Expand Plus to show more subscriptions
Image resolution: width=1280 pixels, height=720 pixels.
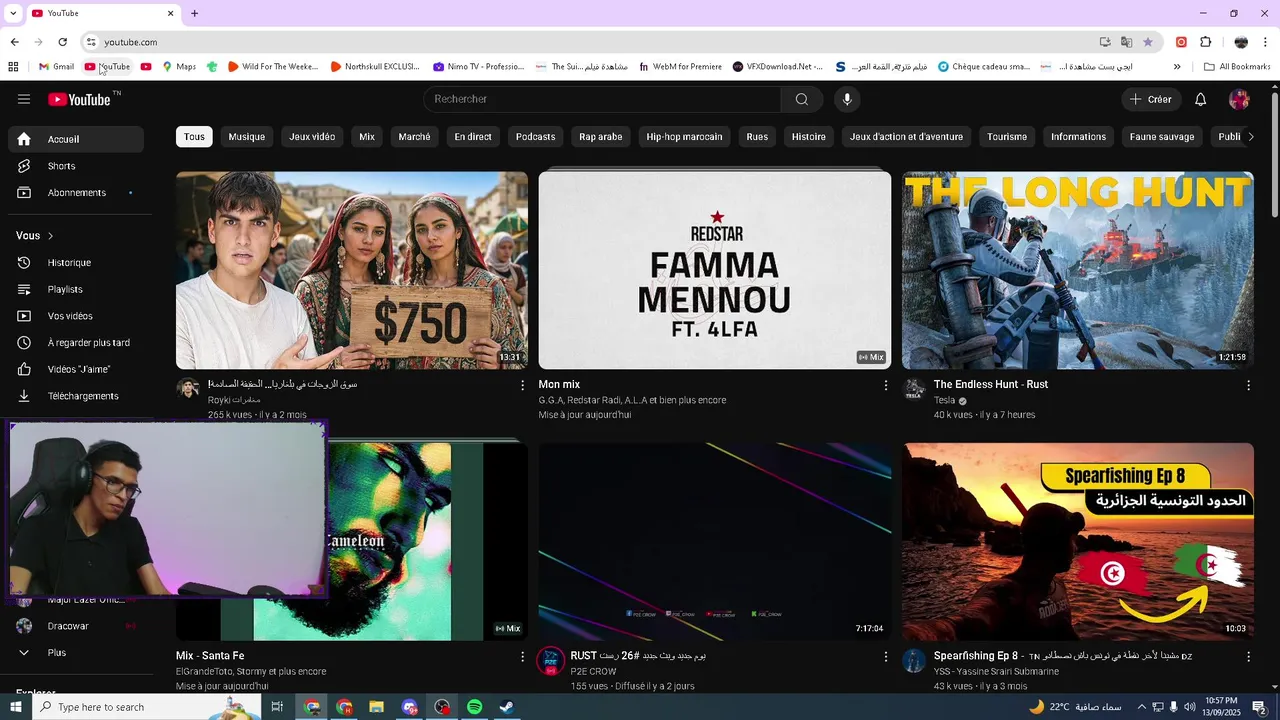point(76,652)
